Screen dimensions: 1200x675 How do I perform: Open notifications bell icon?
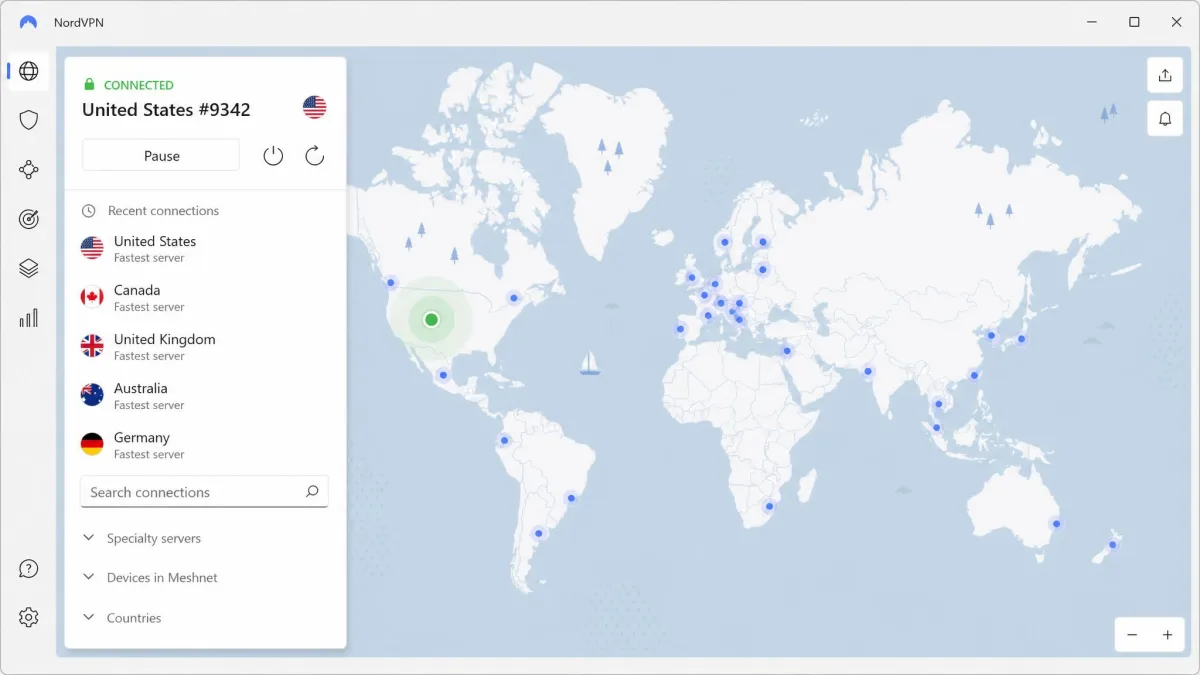[x=1165, y=119]
